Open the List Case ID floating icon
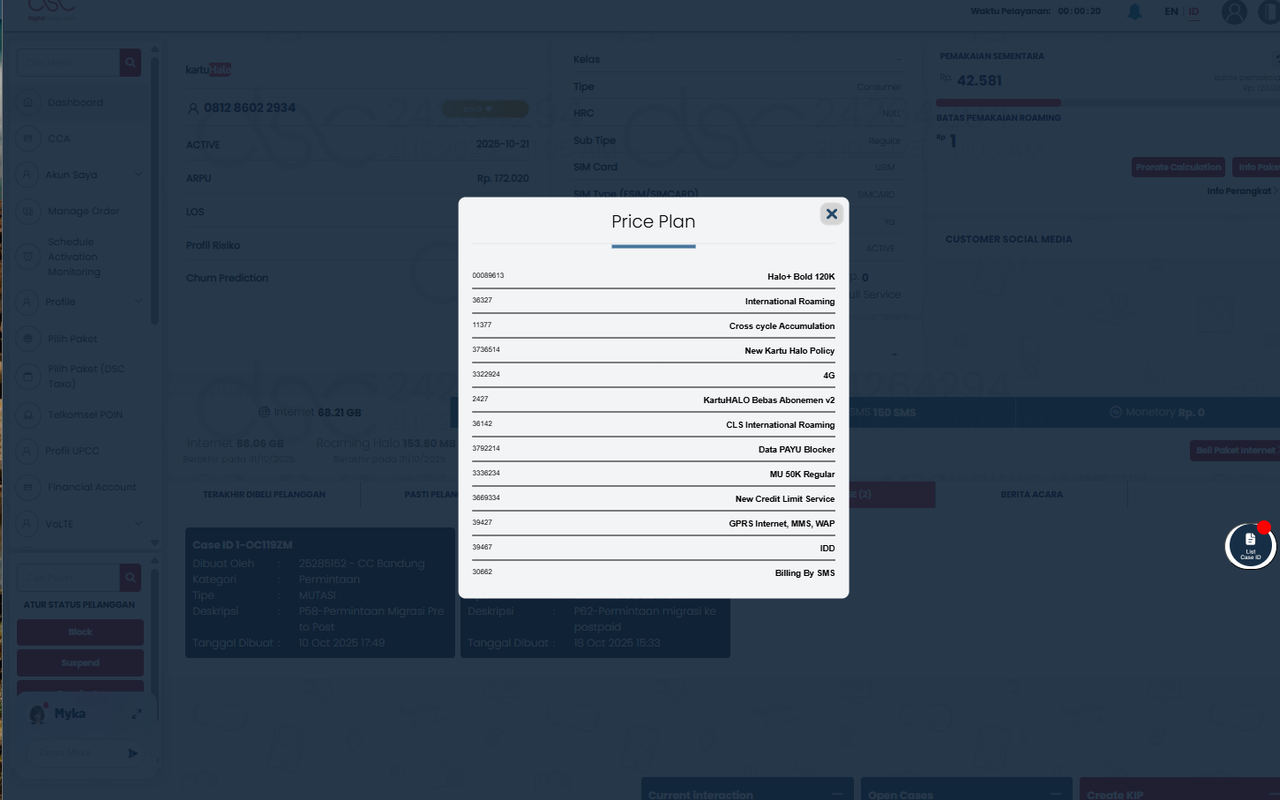Image resolution: width=1280 pixels, height=800 pixels. click(1250, 546)
